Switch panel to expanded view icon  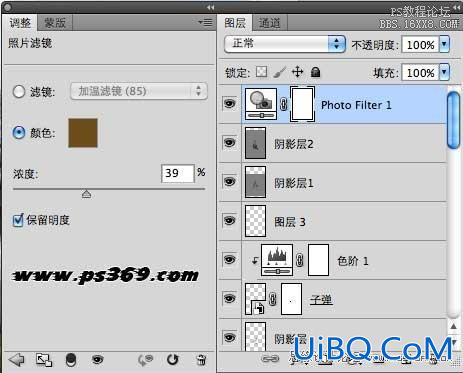(44, 360)
